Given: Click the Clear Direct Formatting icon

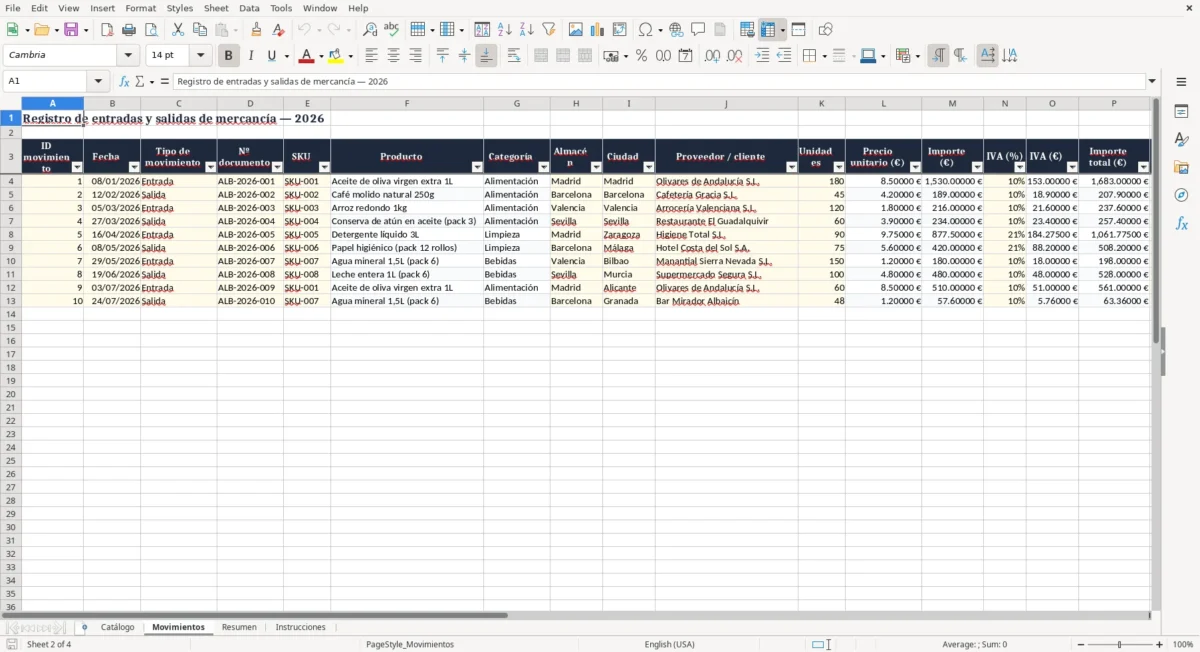Looking at the screenshot, I should tap(279, 29).
